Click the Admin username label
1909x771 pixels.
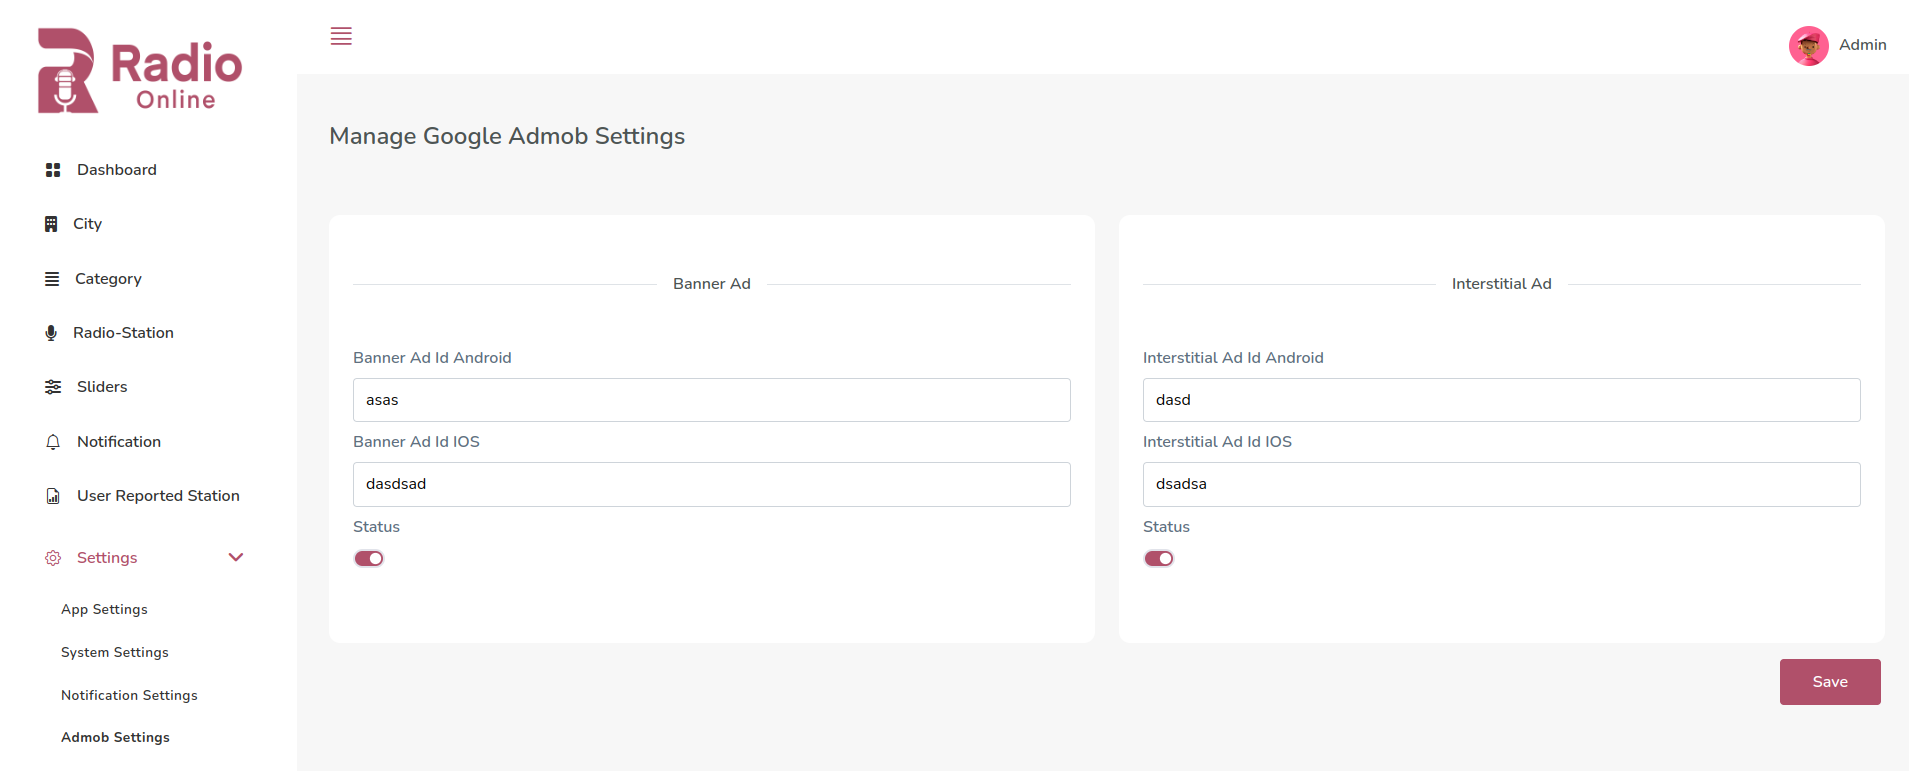coord(1862,45)
